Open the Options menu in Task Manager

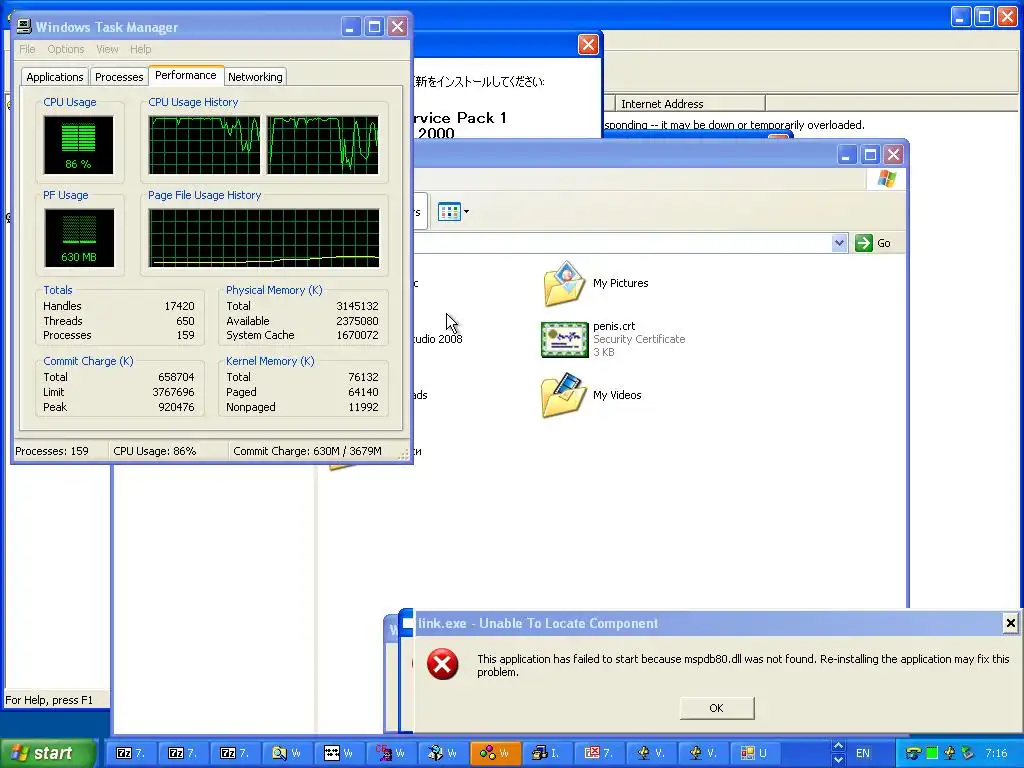(65, 49)
